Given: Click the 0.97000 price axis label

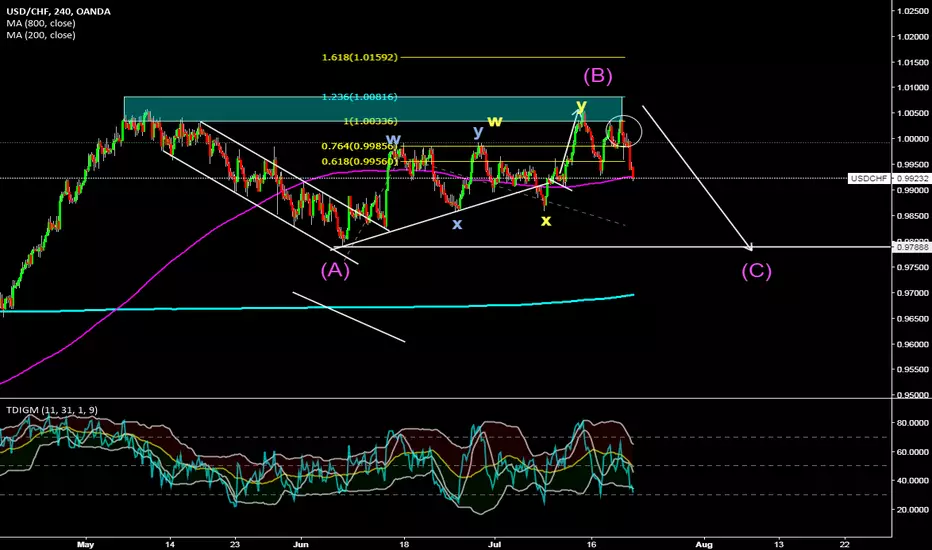Looking at the screenshot, I should click(x=912, y=293).
